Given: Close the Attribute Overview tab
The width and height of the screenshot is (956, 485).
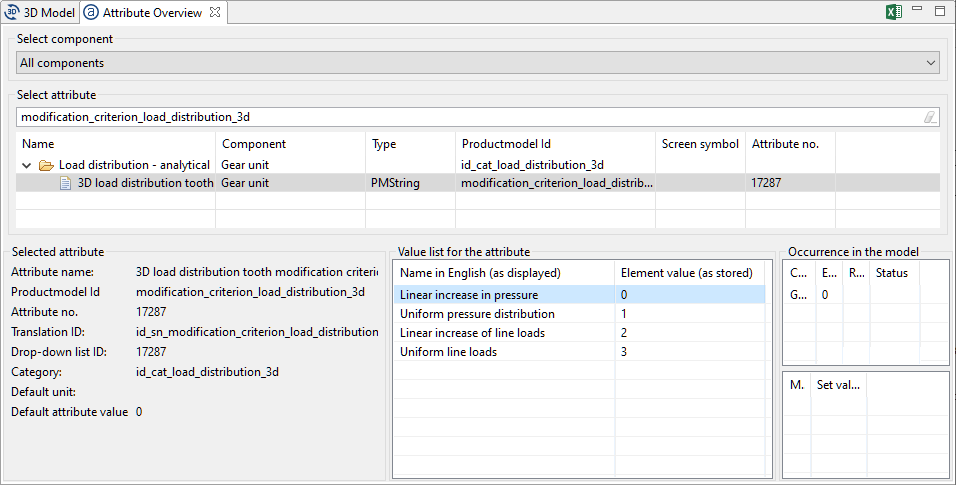Looking at the screenshot, I should coord(215,13).
